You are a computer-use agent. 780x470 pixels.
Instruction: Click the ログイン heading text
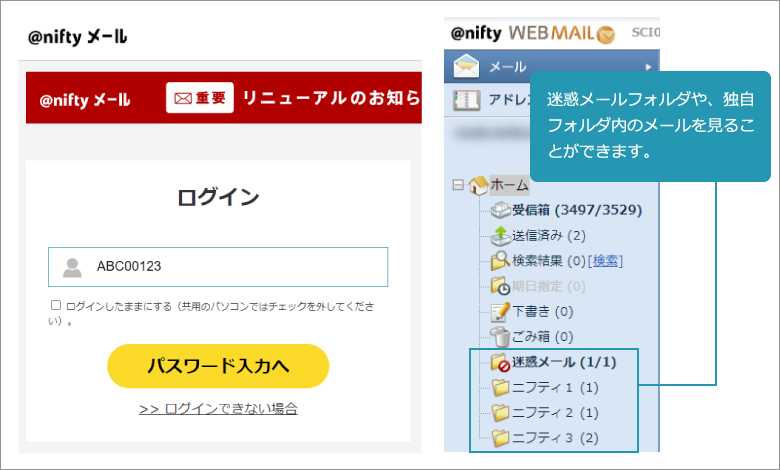(218, 197)
